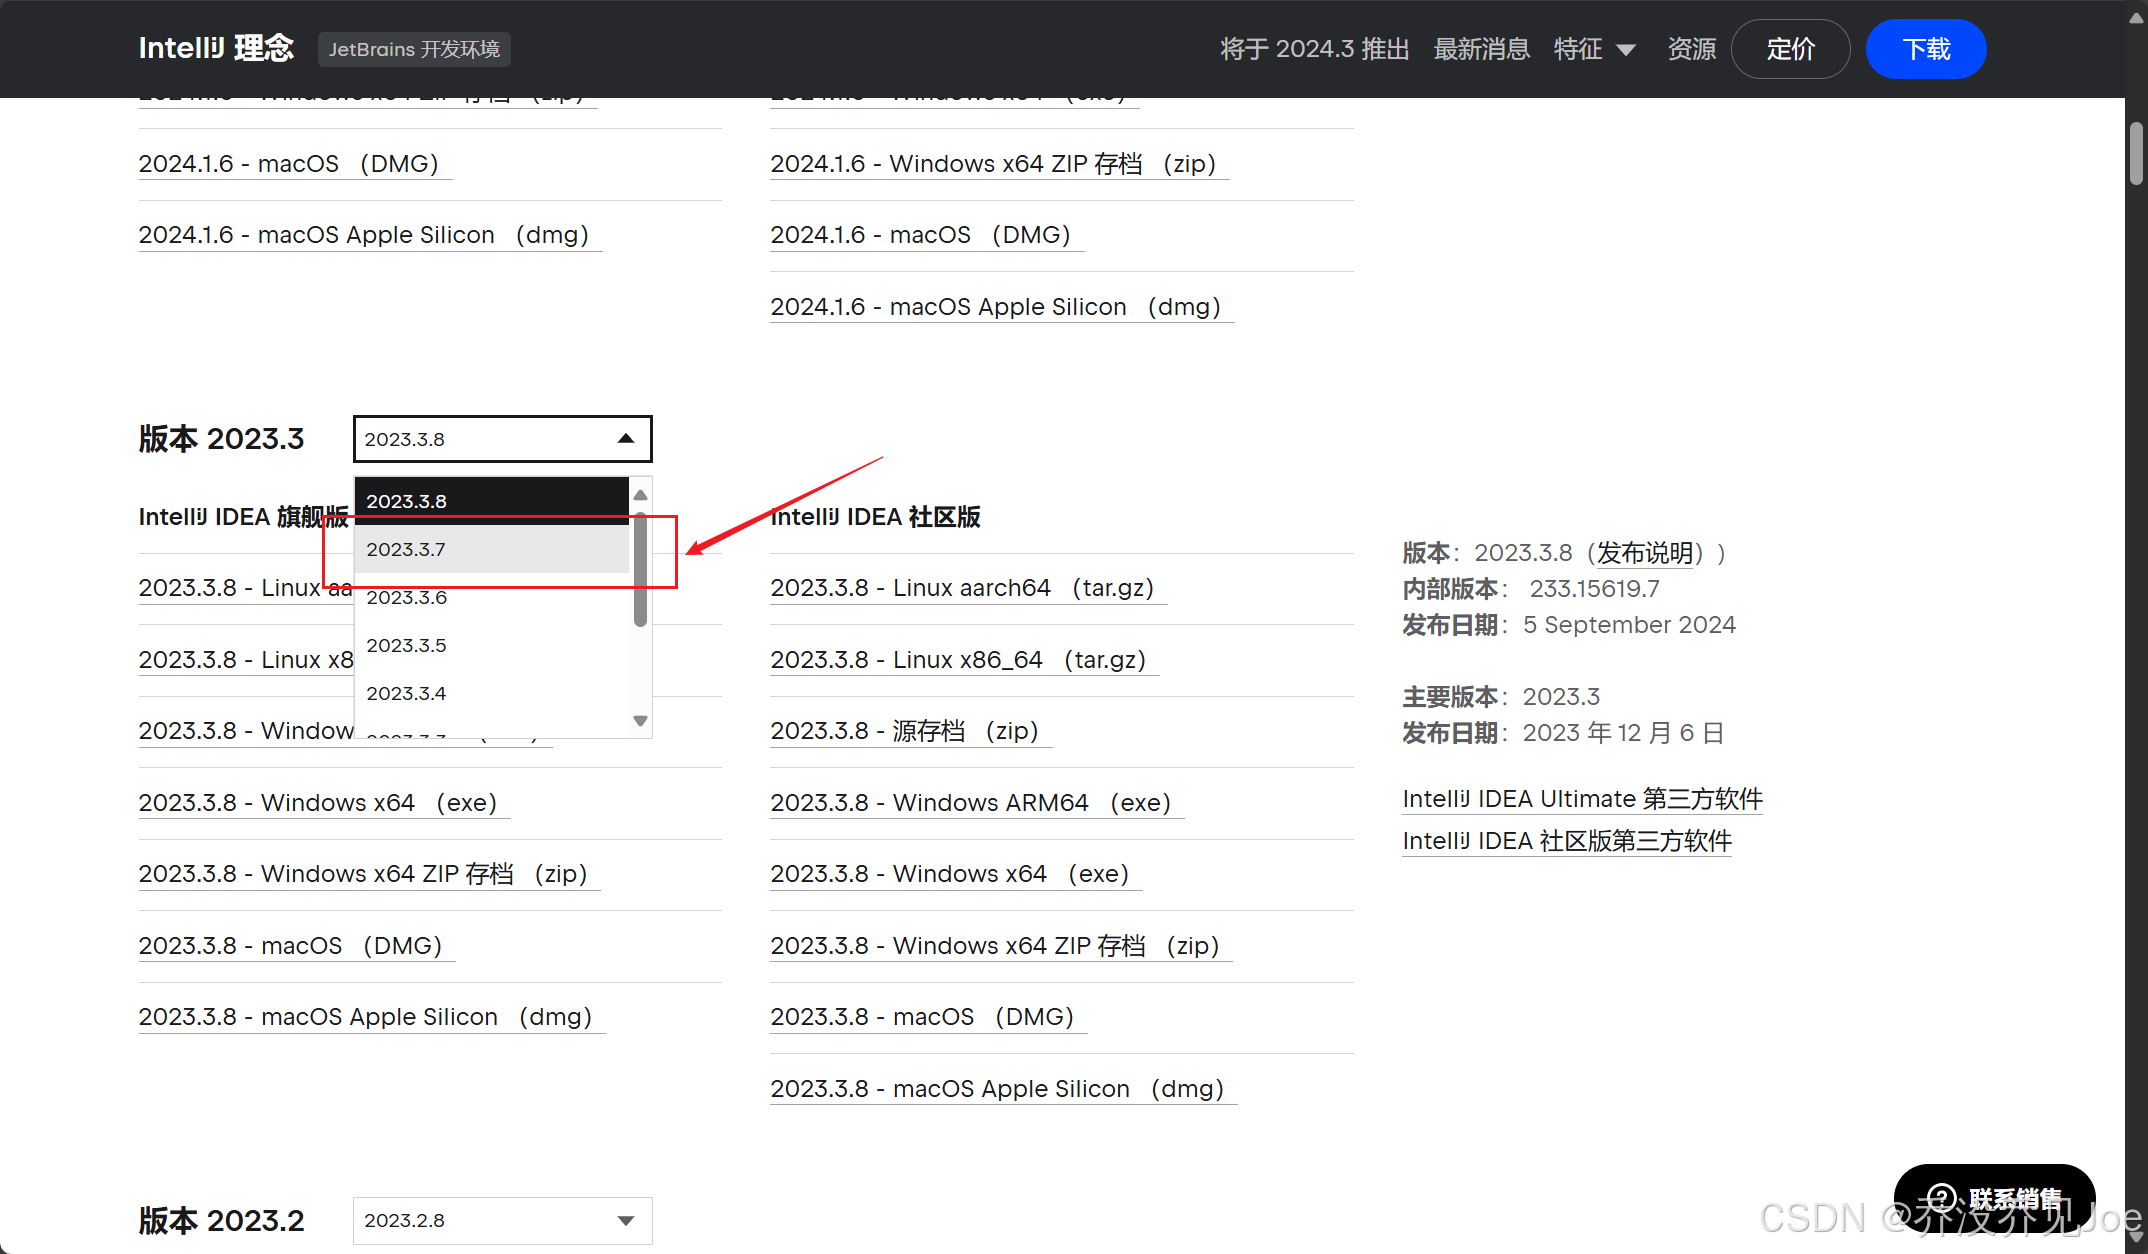The width and height of the screenshot is (2148, 1254).
Task: Click the page vertical scrollbar thumb
Action: pyautogui.click(x=2136, y=153)
